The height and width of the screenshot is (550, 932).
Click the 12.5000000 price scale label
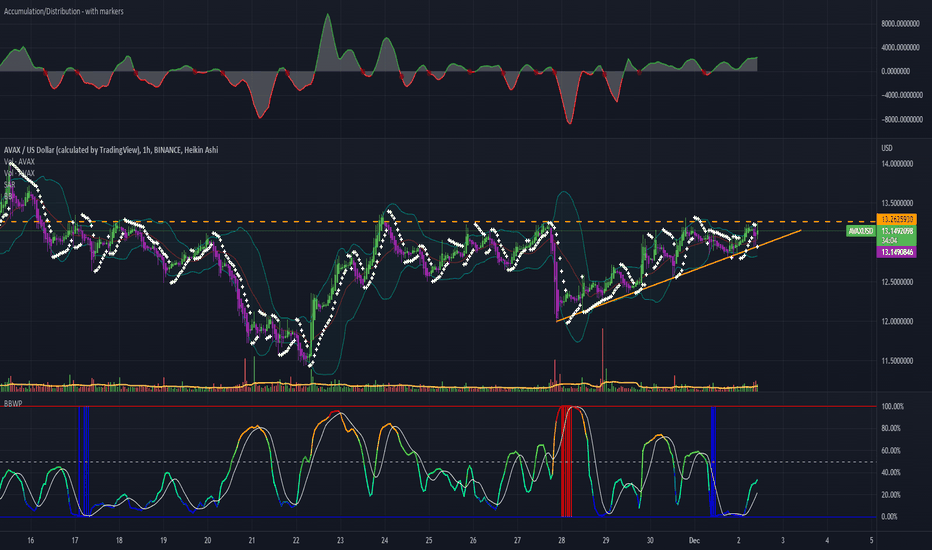(x=898, y=282)
